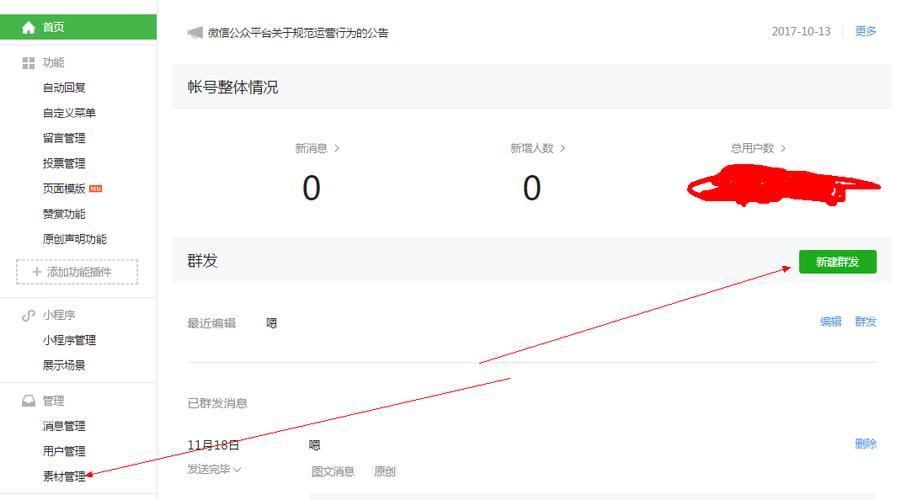Go to 自定义菜单 settings
Image resolution: width=907 pixels, height=500 pixels.
[69, 113]
